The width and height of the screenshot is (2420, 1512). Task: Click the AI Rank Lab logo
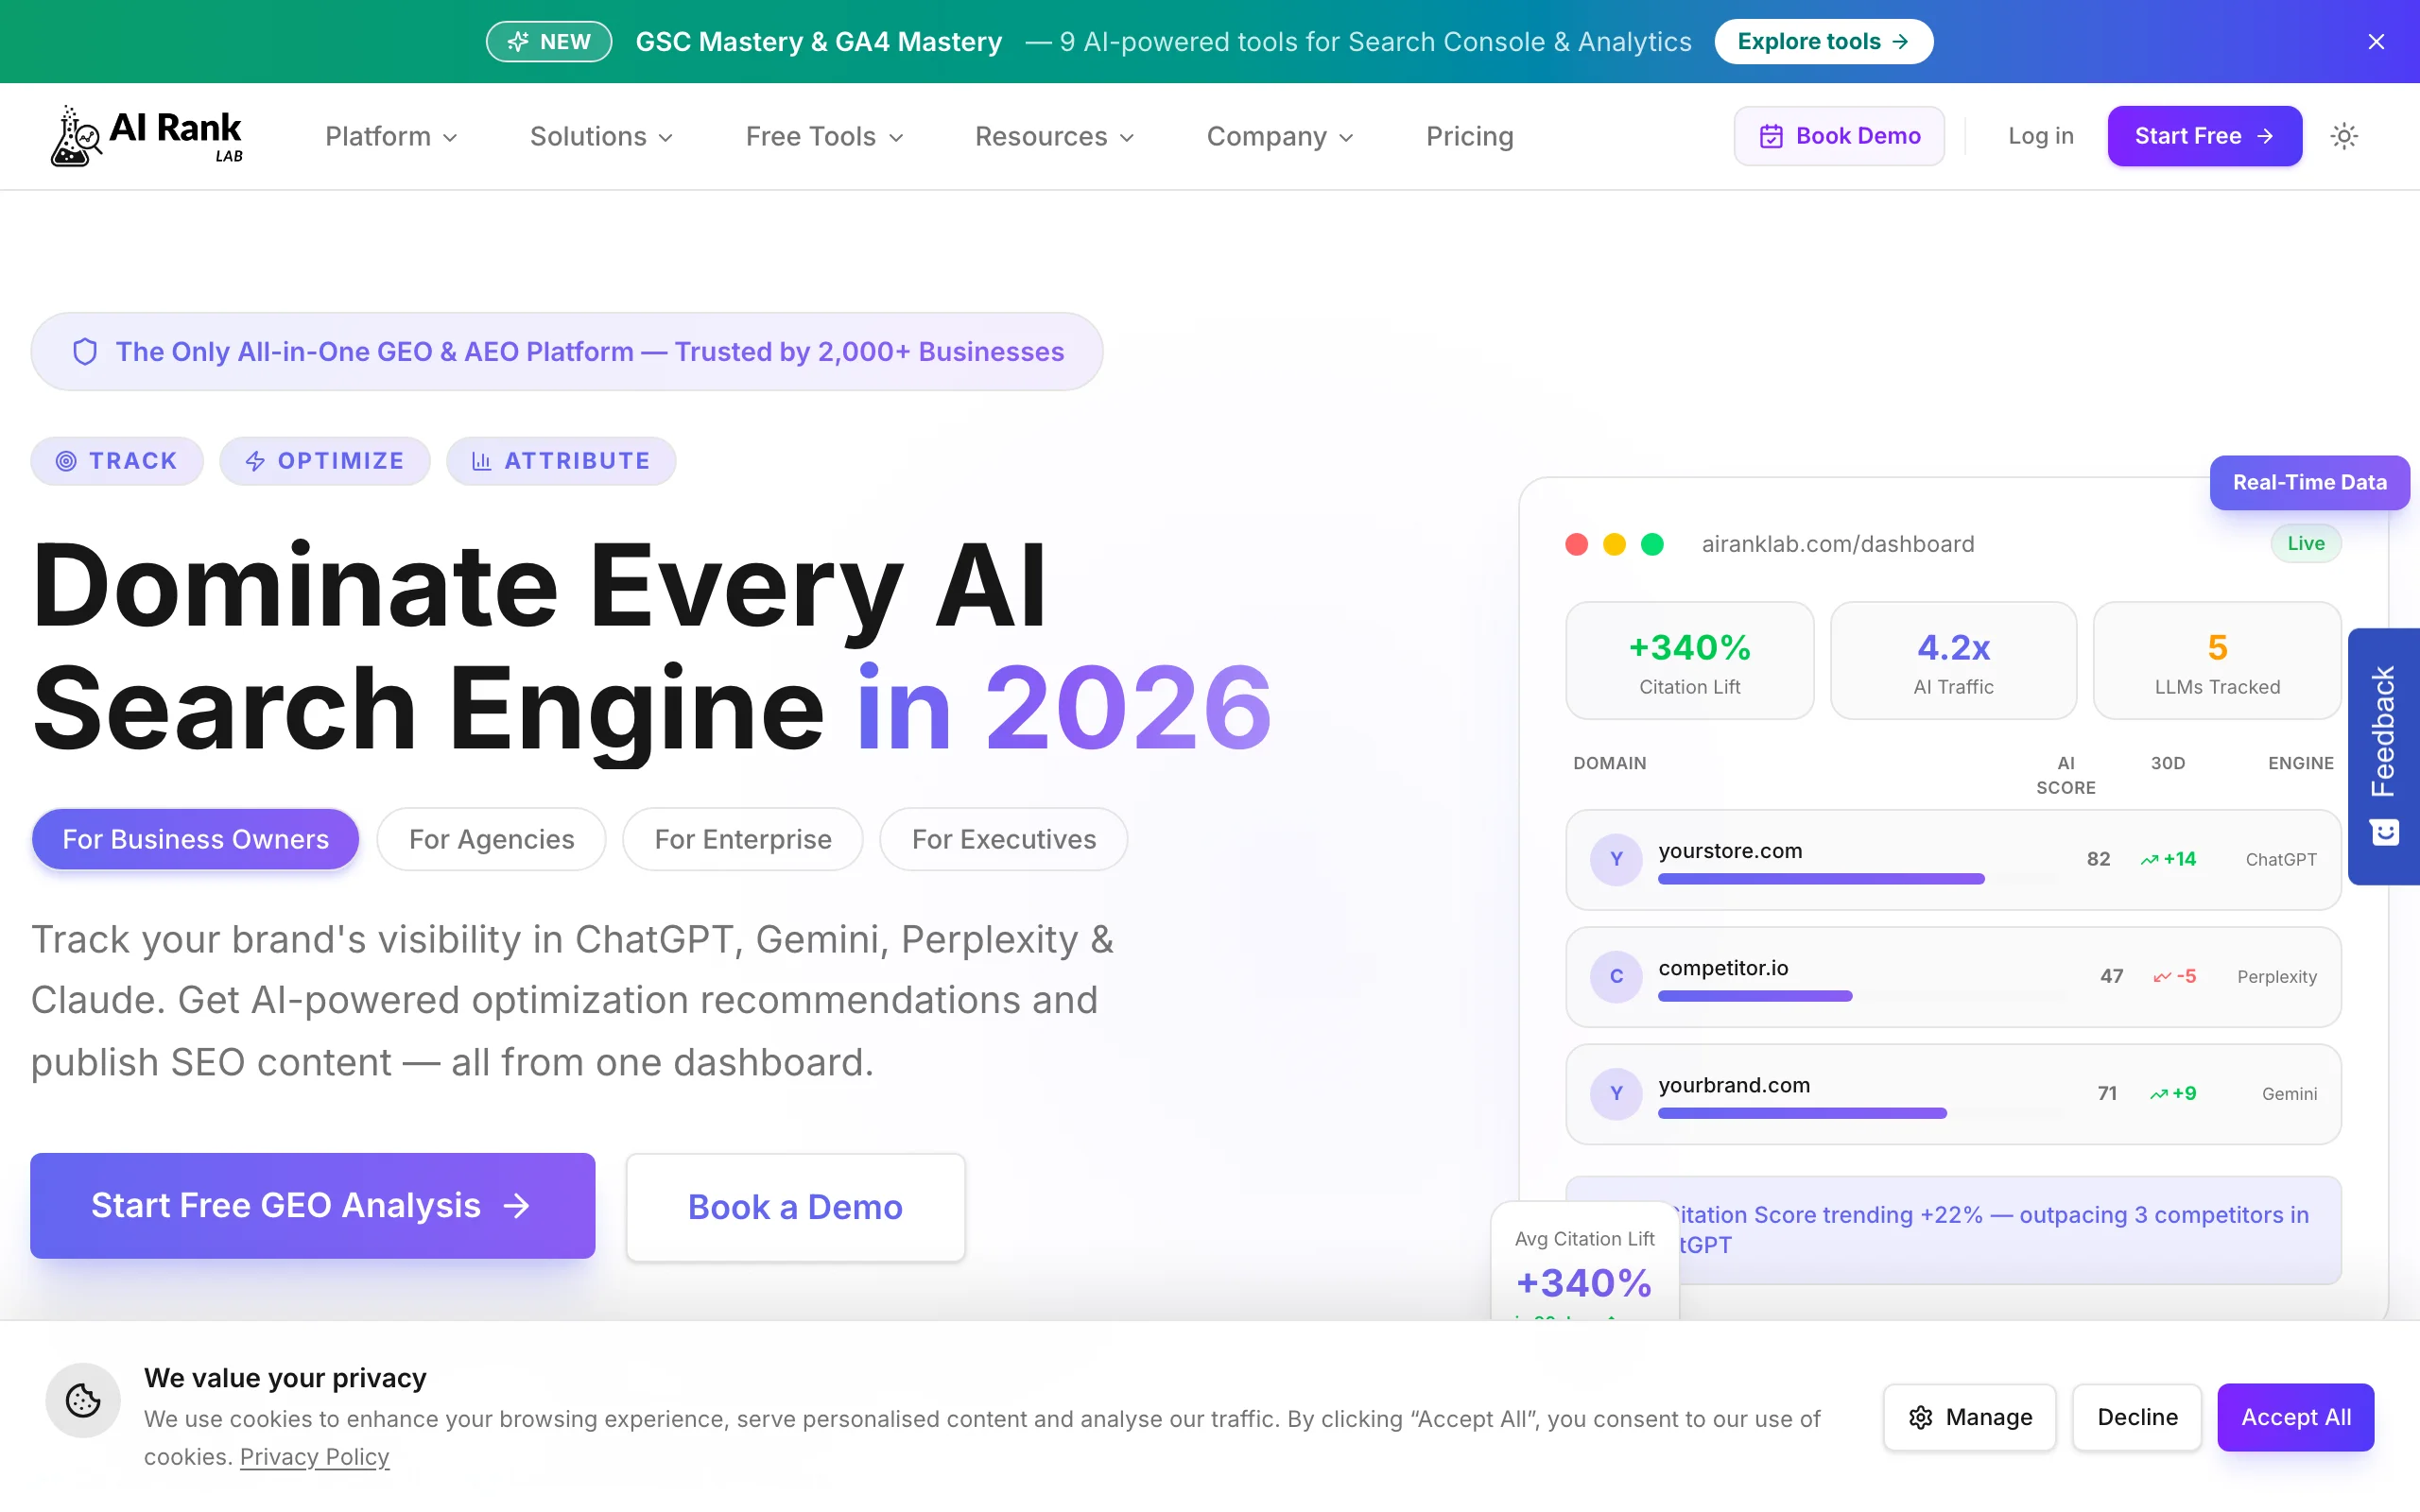pyautogui.click(x=147, y=136)
